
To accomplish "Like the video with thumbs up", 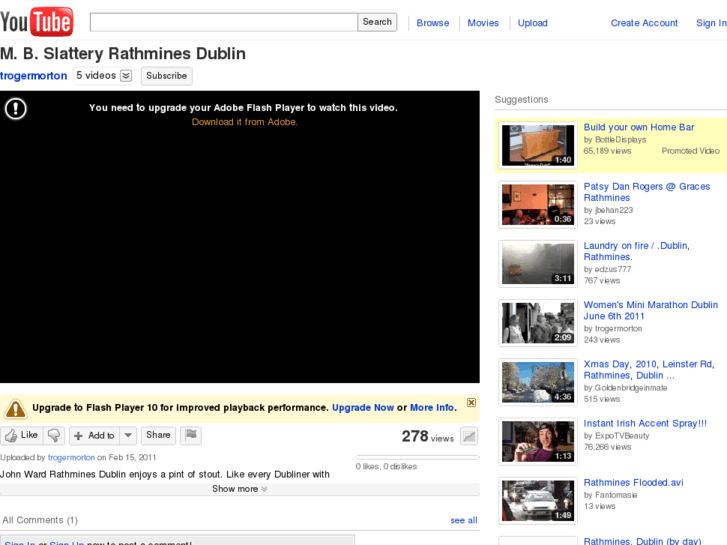I will 21,435.
